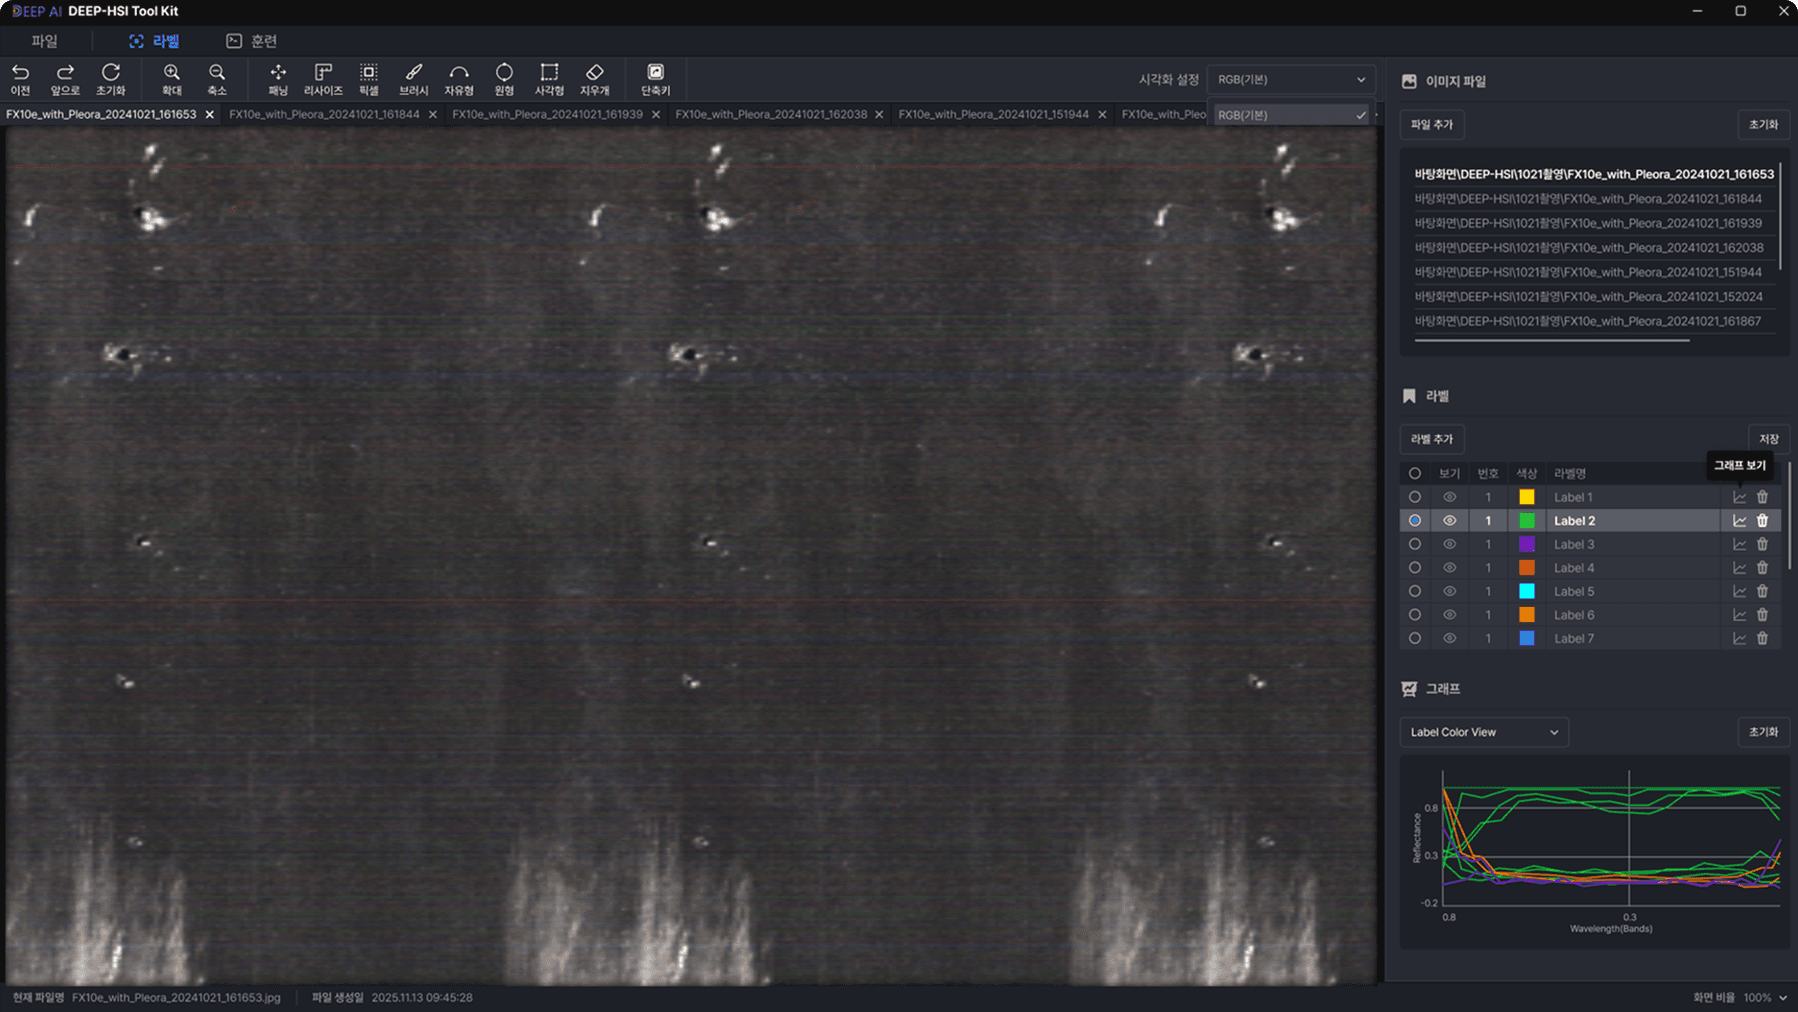Toggle visibility of Label 6
The image size is (1798, 1012).
click(x=1449, y=615)
